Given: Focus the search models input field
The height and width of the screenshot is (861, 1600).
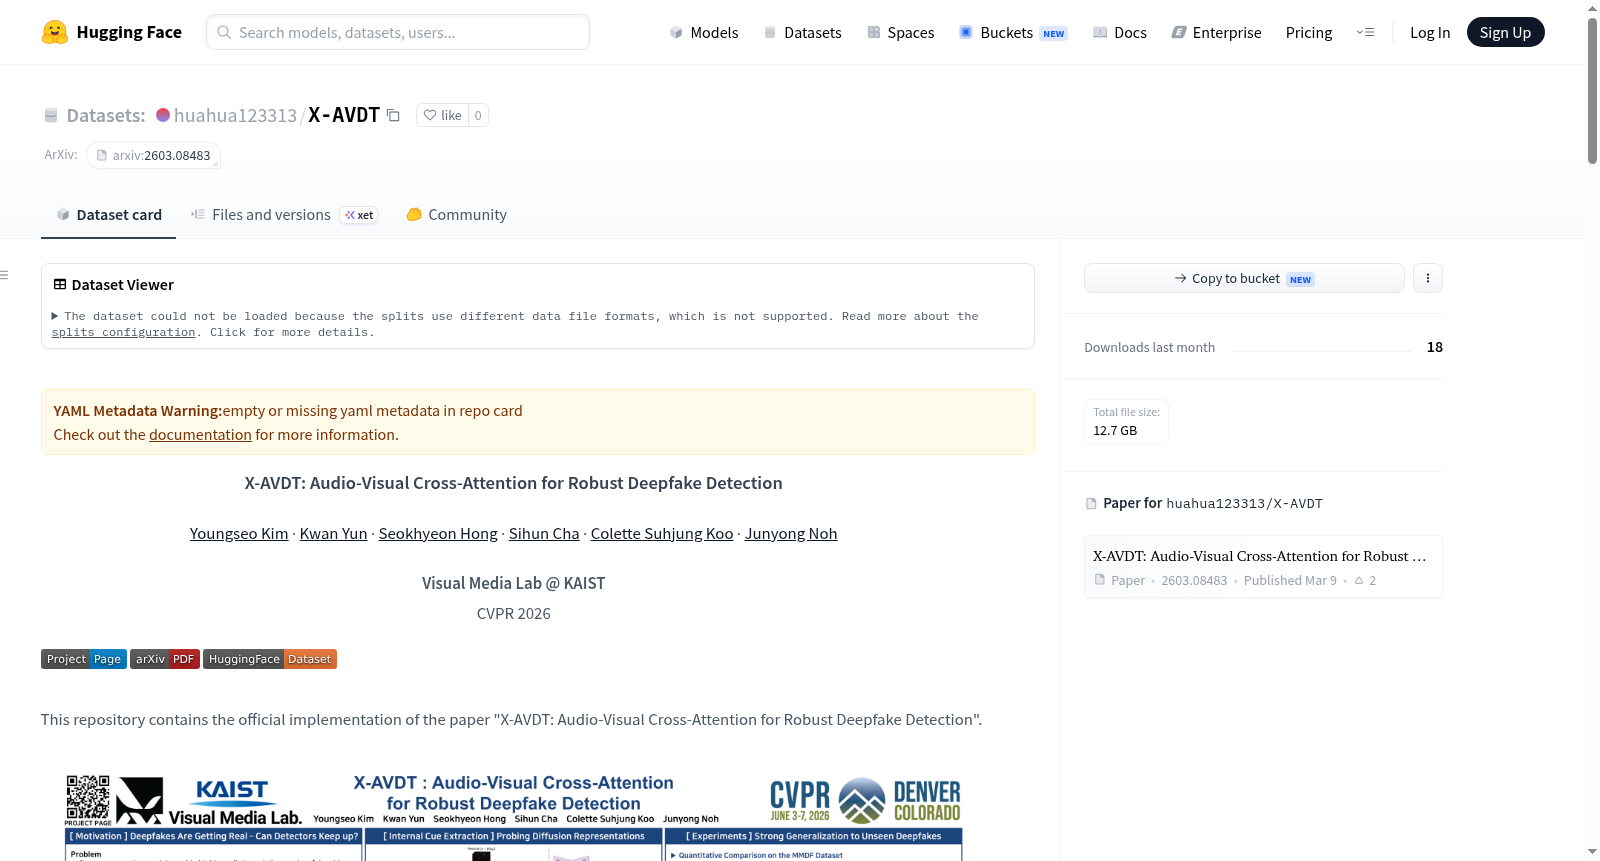Looking at the screenshot, I should click(398, 32).
